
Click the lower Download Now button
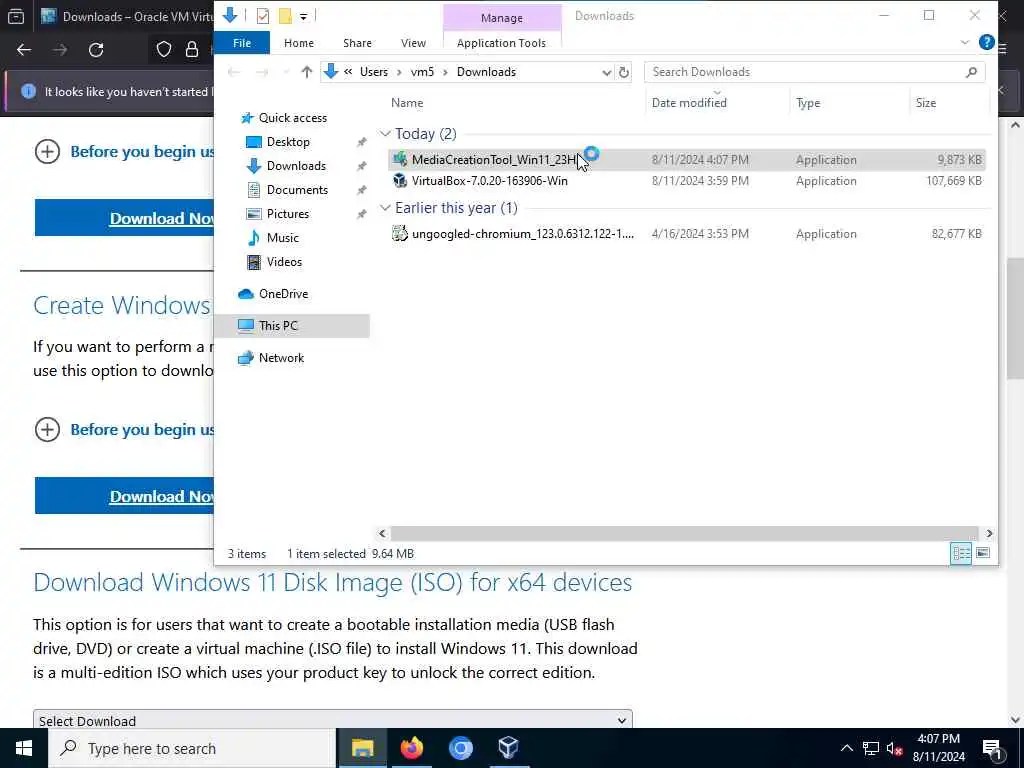pyautogui.click(x=124, y=496)
